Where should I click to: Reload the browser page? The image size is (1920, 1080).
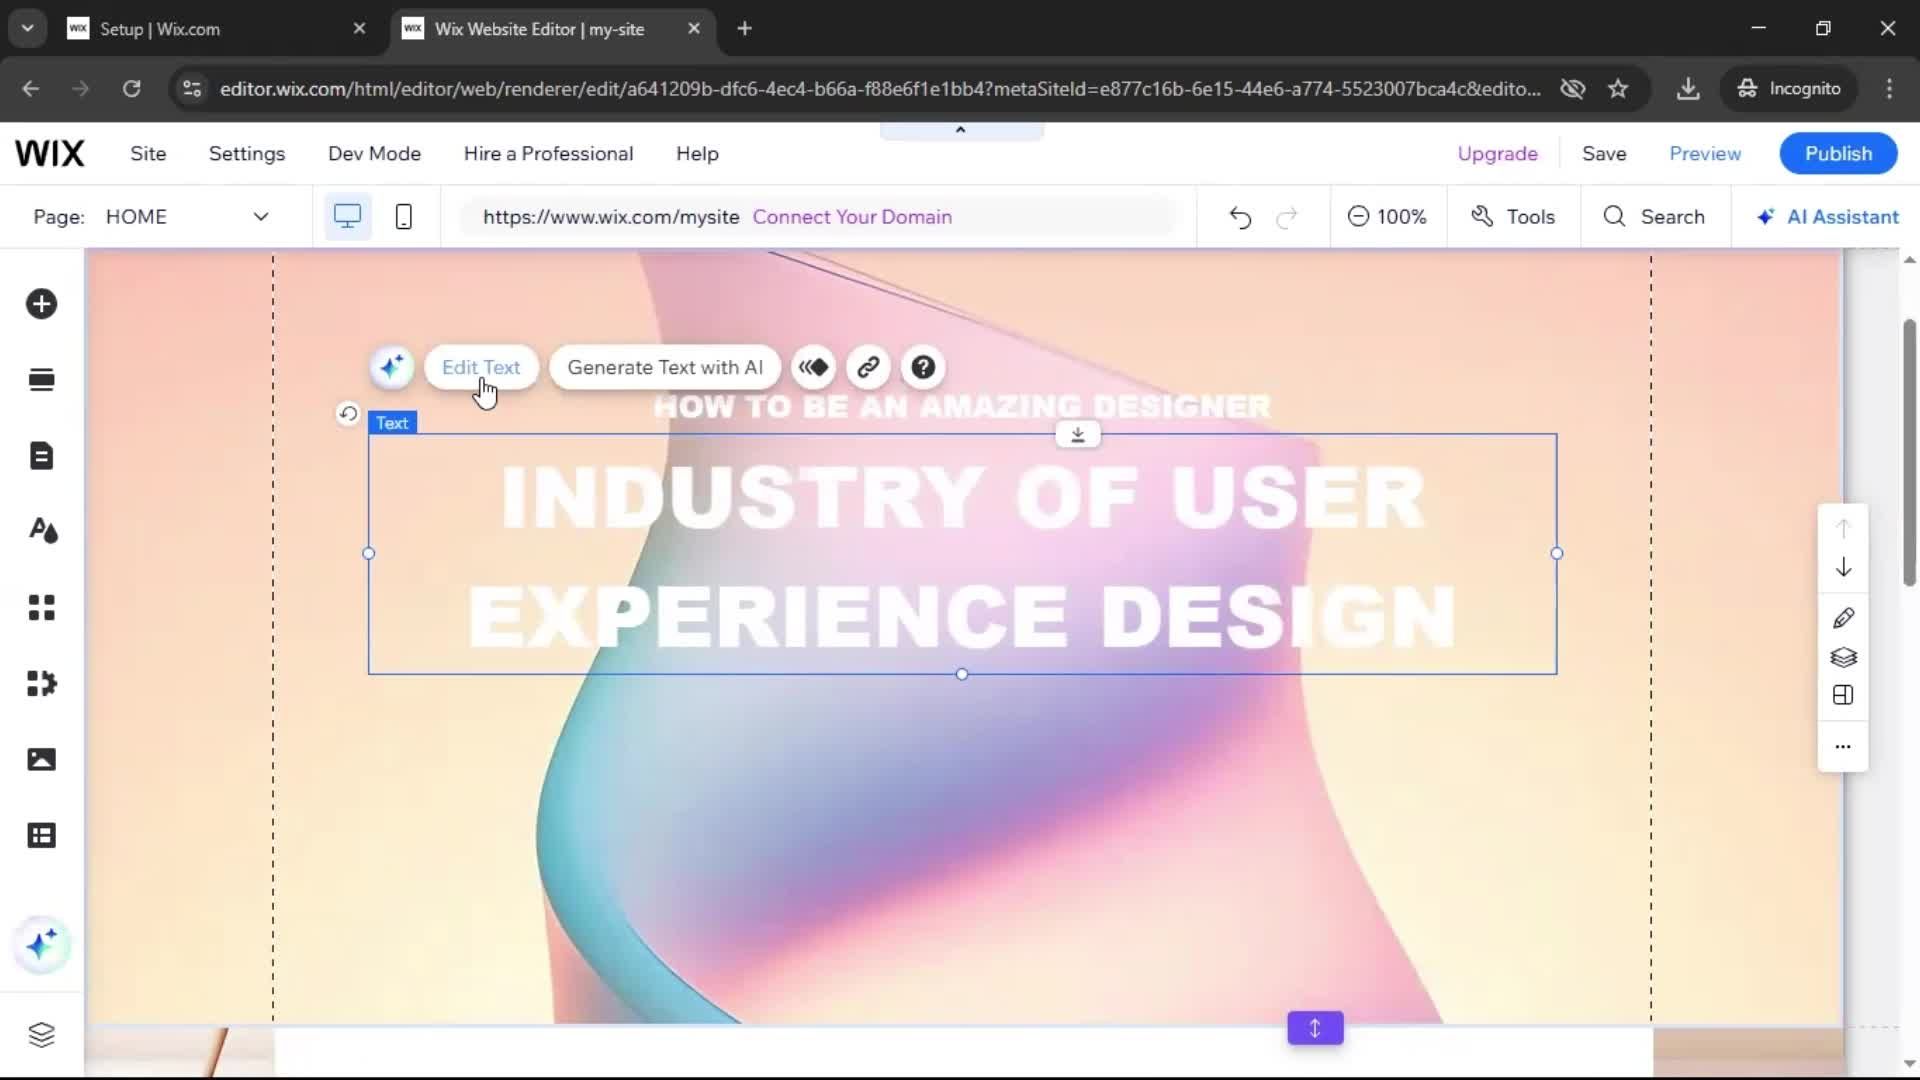pyautogui.click(x=131, y=89)
